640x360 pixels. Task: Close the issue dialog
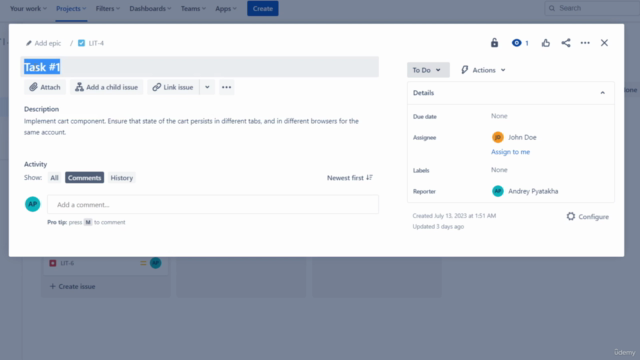[604, 43]
